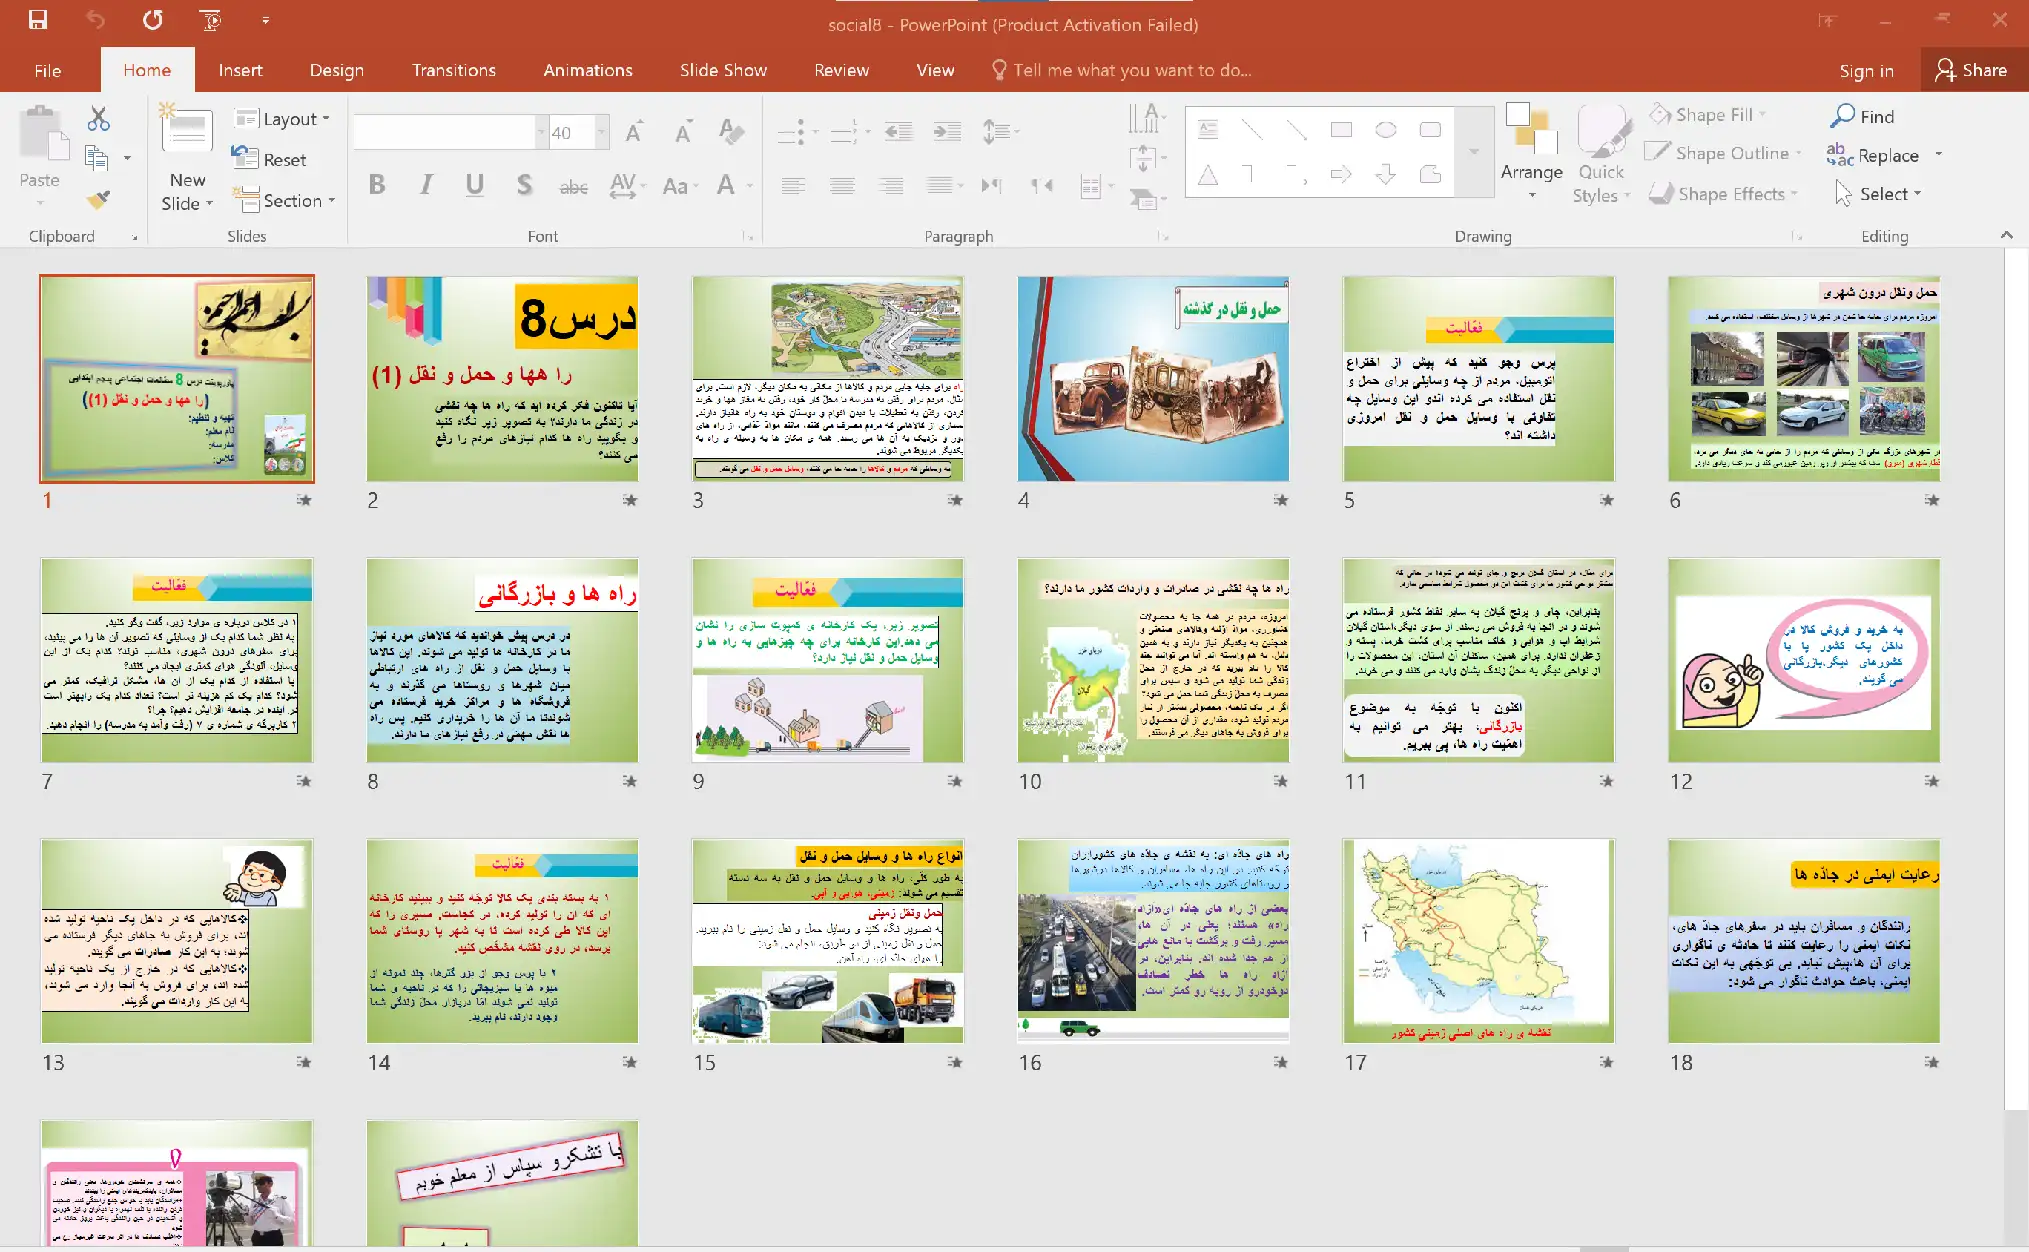Viewport: 2029px width, 1252px height.
Task: Switch to the Slide Show tab
Action: (723, 70)
